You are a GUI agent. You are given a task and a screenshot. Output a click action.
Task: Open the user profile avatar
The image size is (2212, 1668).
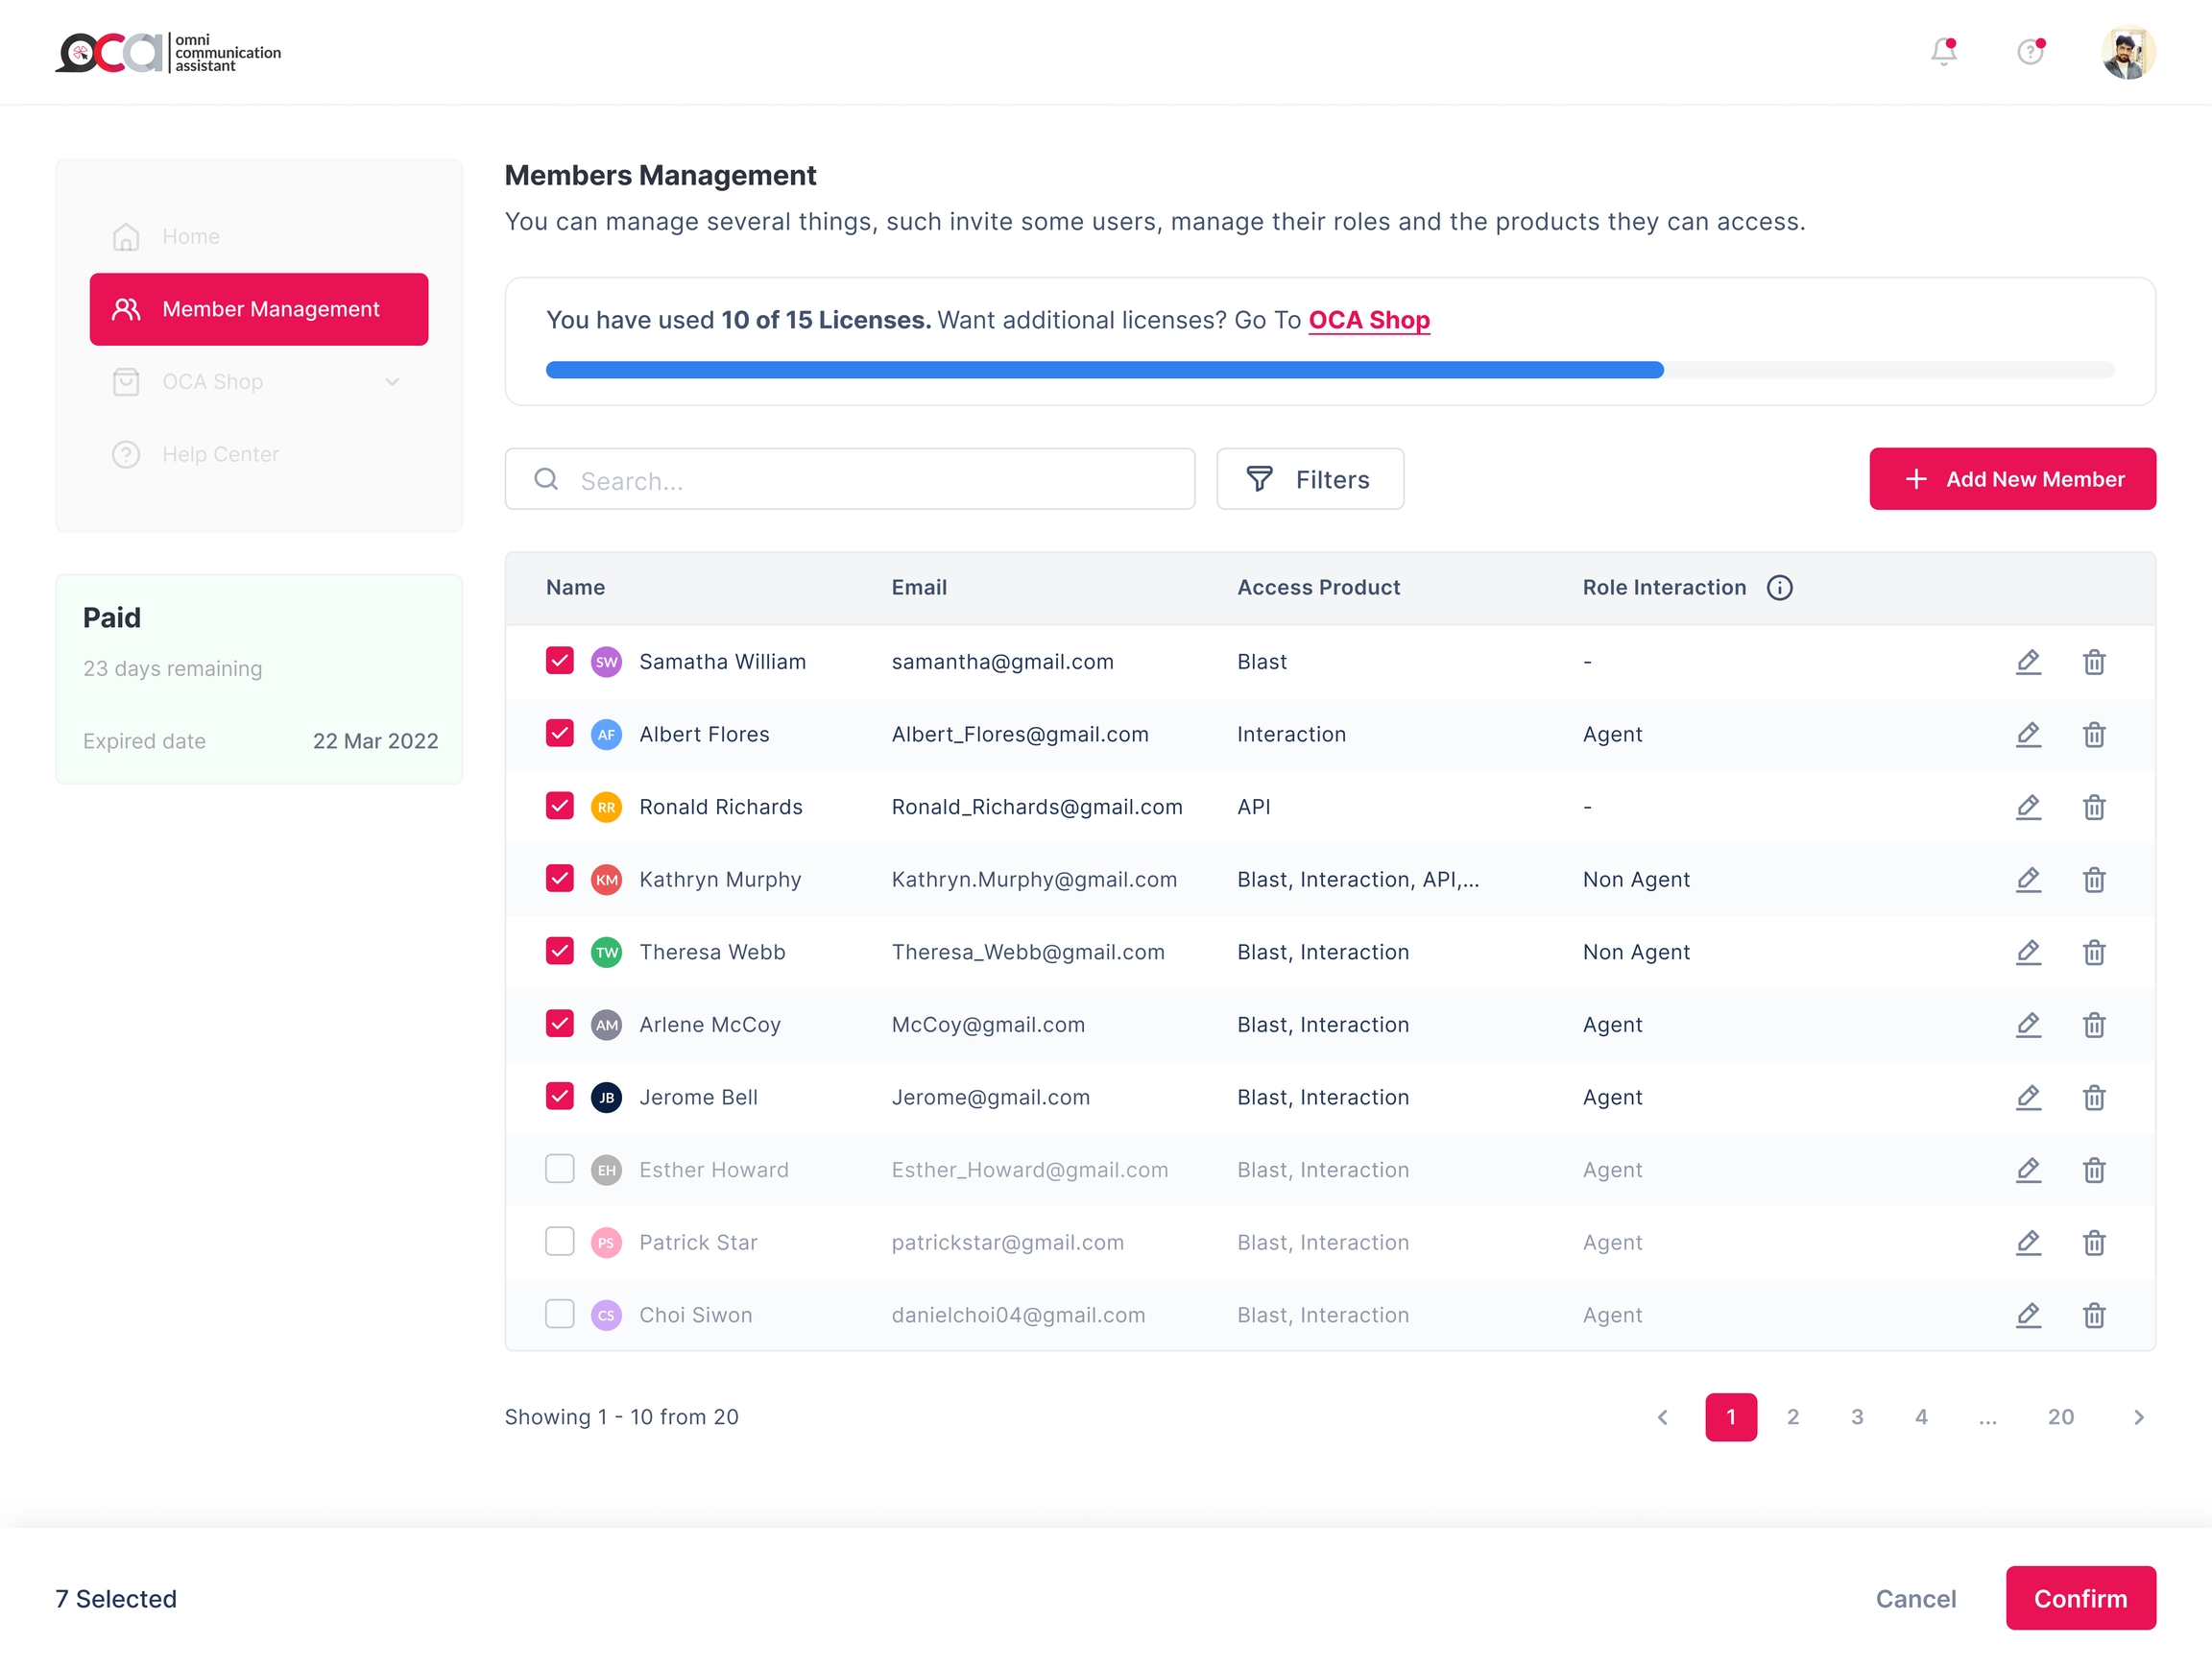click(2128, 52)
